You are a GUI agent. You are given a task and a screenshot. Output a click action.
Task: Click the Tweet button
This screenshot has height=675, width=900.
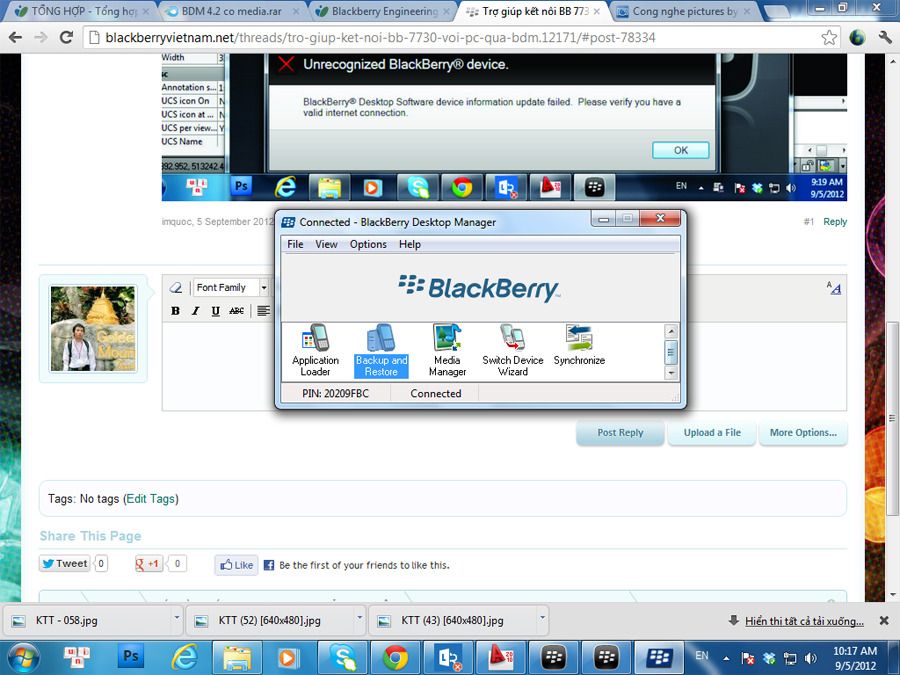[x=64, y=564]
